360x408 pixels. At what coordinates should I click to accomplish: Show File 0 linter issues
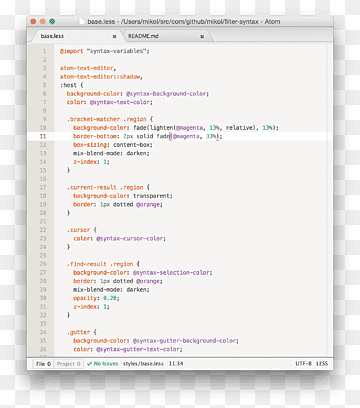[44, 364]
